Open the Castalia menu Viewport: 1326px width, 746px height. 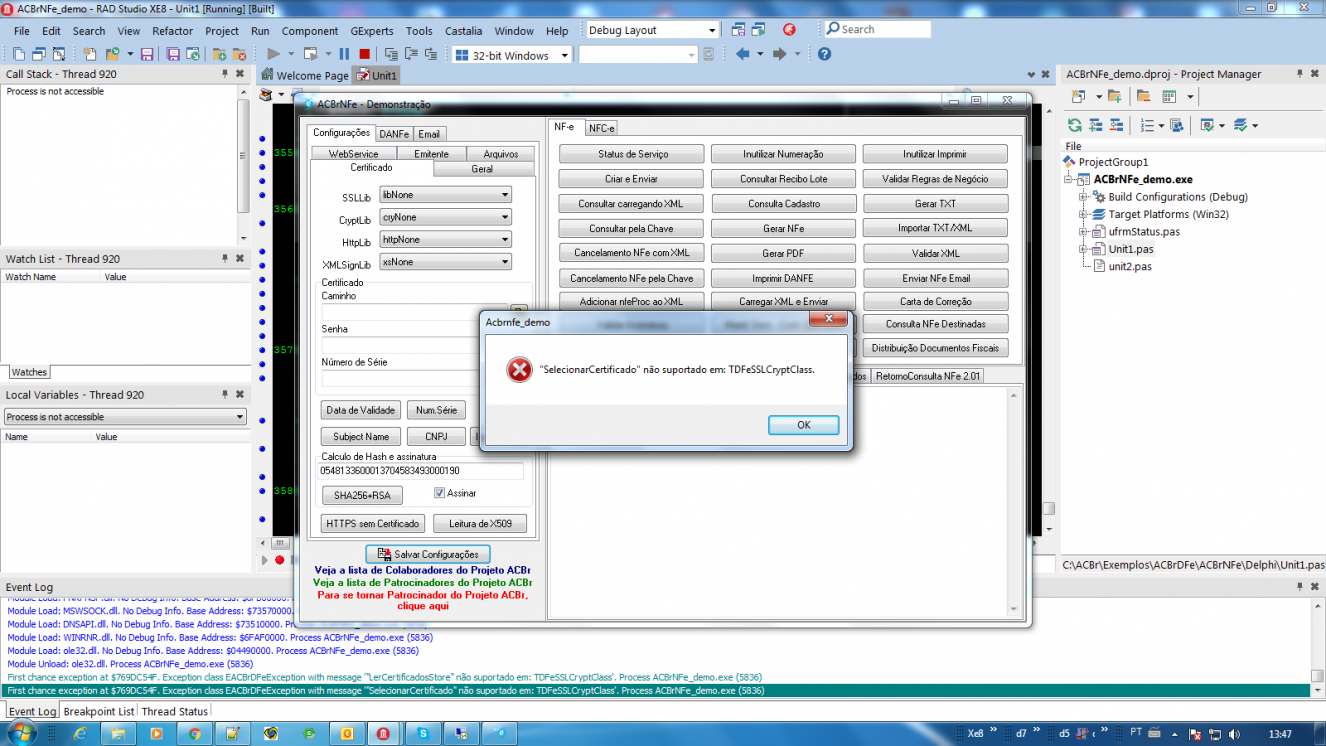click(463, 31)
